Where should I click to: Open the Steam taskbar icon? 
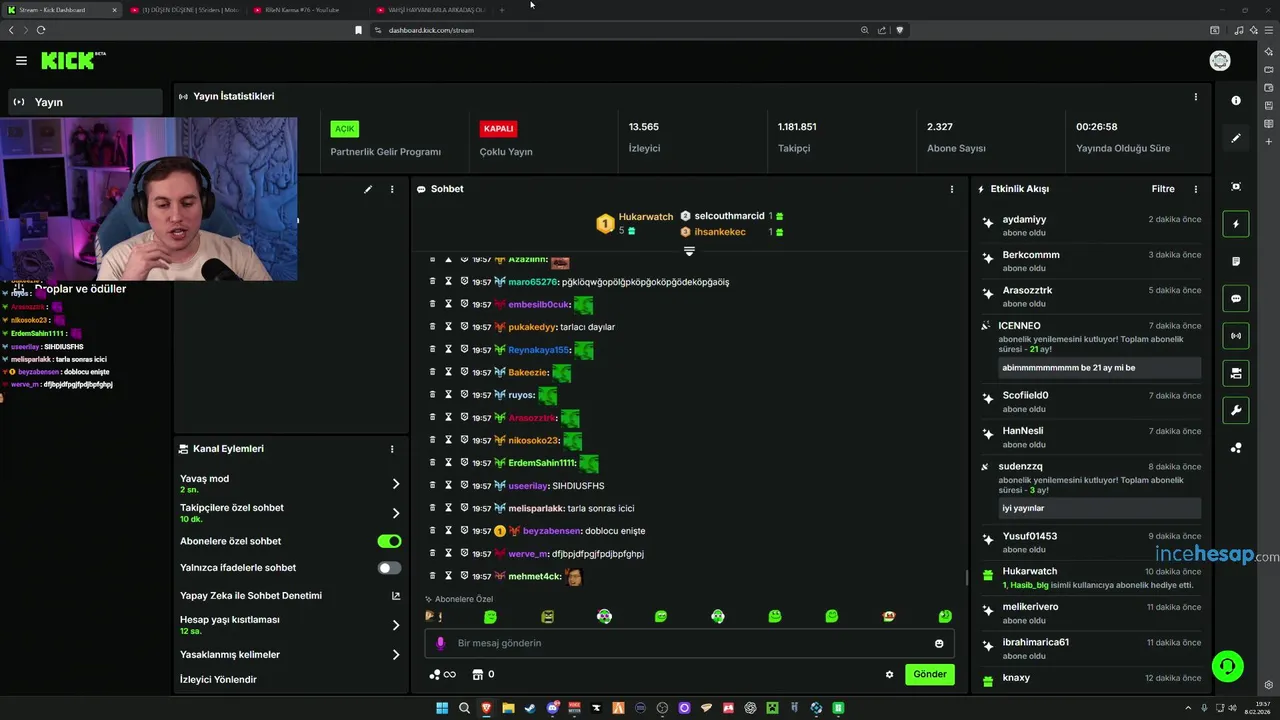pos(529,708)
